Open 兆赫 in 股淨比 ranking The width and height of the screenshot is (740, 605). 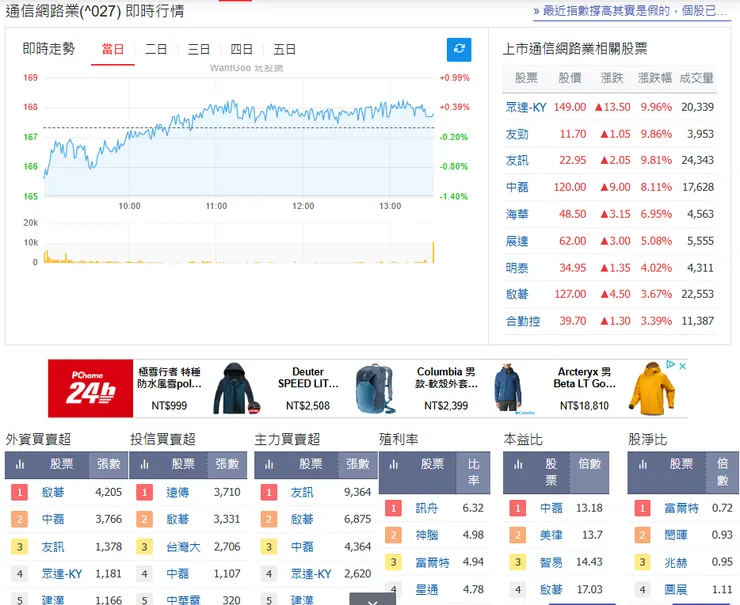click(676, 563)
